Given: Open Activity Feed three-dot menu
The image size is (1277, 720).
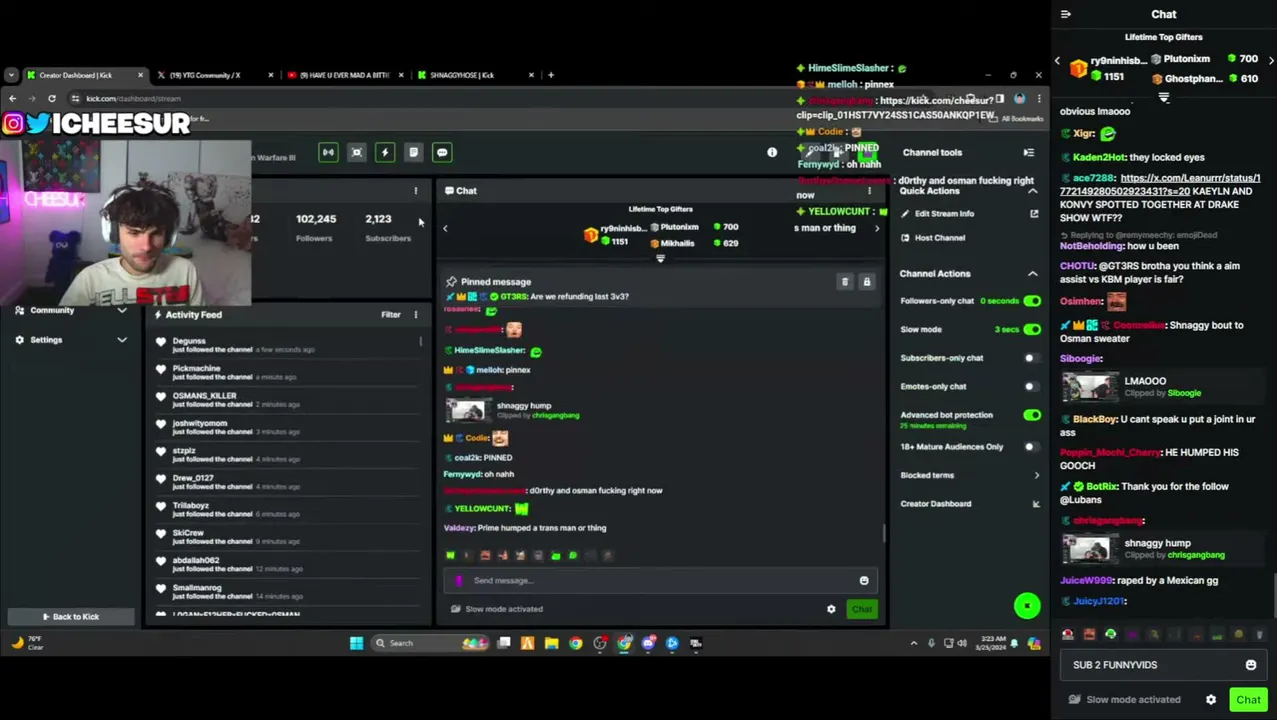Looking at the screenshot, I should pos(416,314).
